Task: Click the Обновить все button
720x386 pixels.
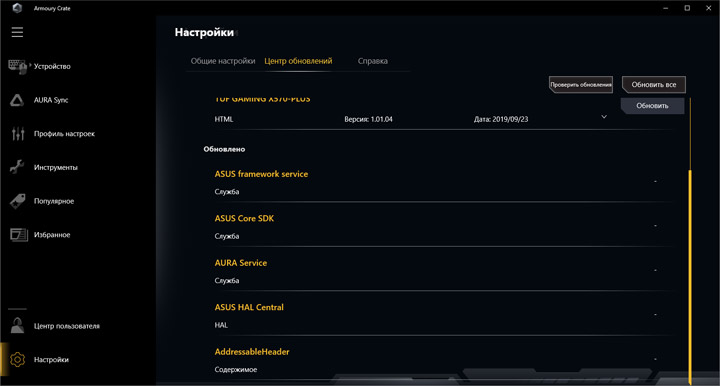Action: [x=653, y=84]
